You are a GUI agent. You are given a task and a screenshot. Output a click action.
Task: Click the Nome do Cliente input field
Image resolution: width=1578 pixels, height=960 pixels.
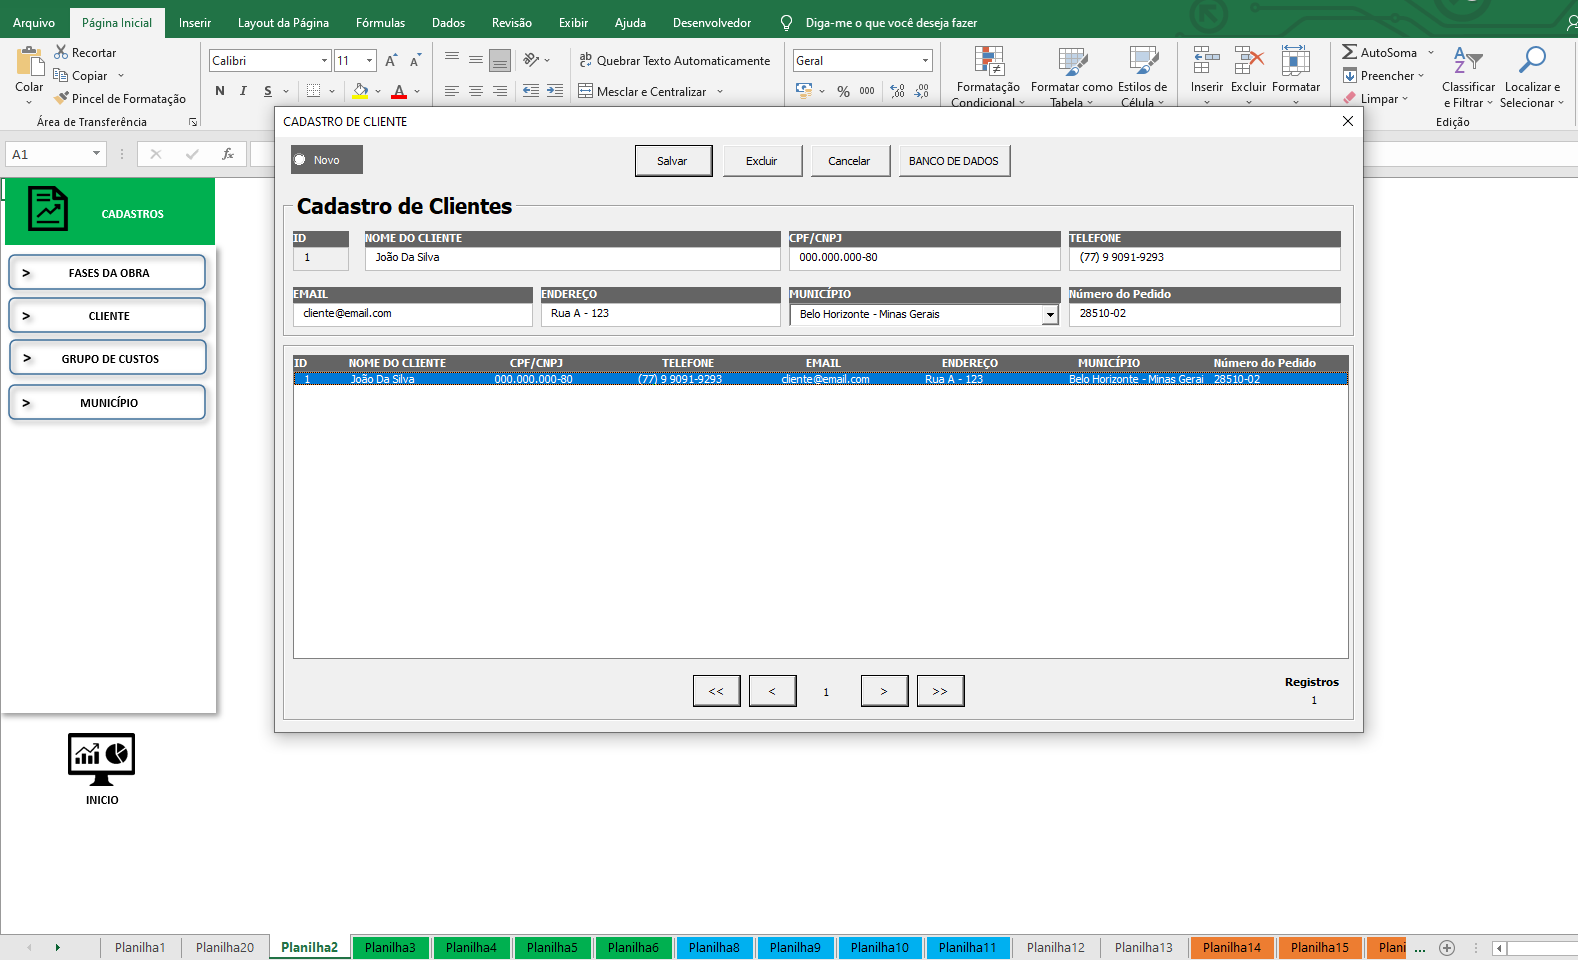tap(571, 258)
